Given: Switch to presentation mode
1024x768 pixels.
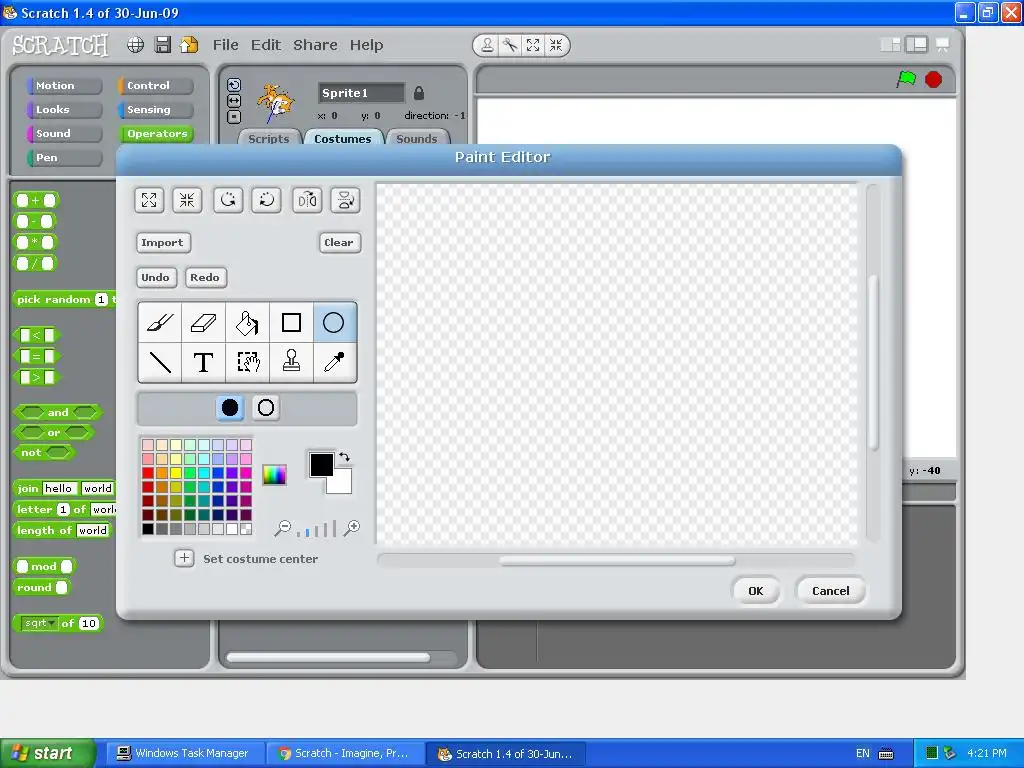Looking at the screenshot, I should click(942, 44).
